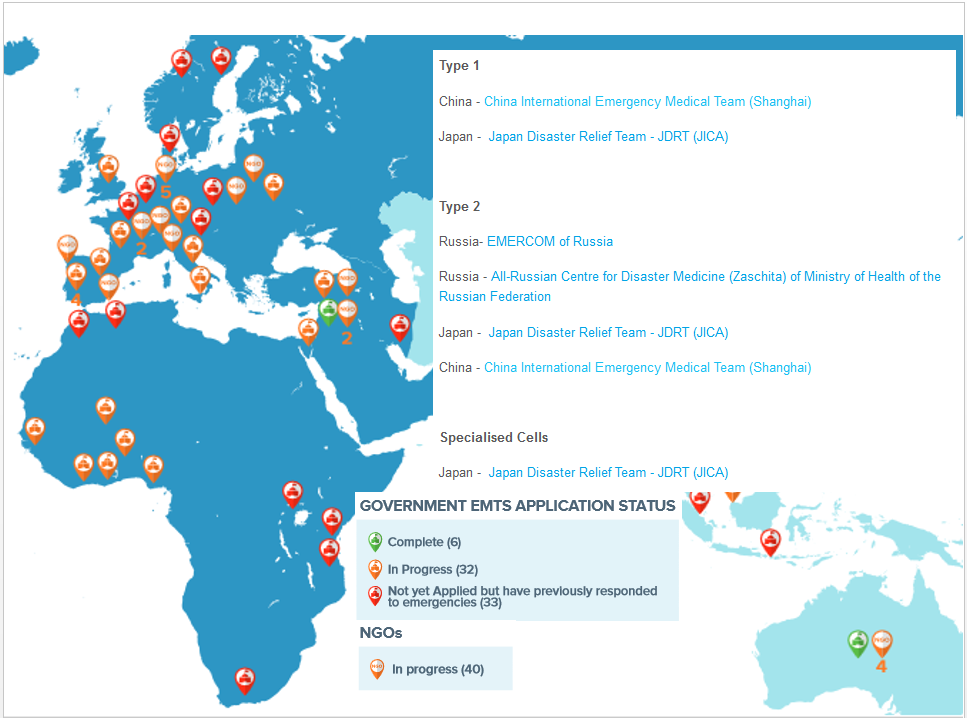Screen dimensions: 967x718
Task: Open All-Russian Centre for Disaster Medicine link
Action: 690,286
